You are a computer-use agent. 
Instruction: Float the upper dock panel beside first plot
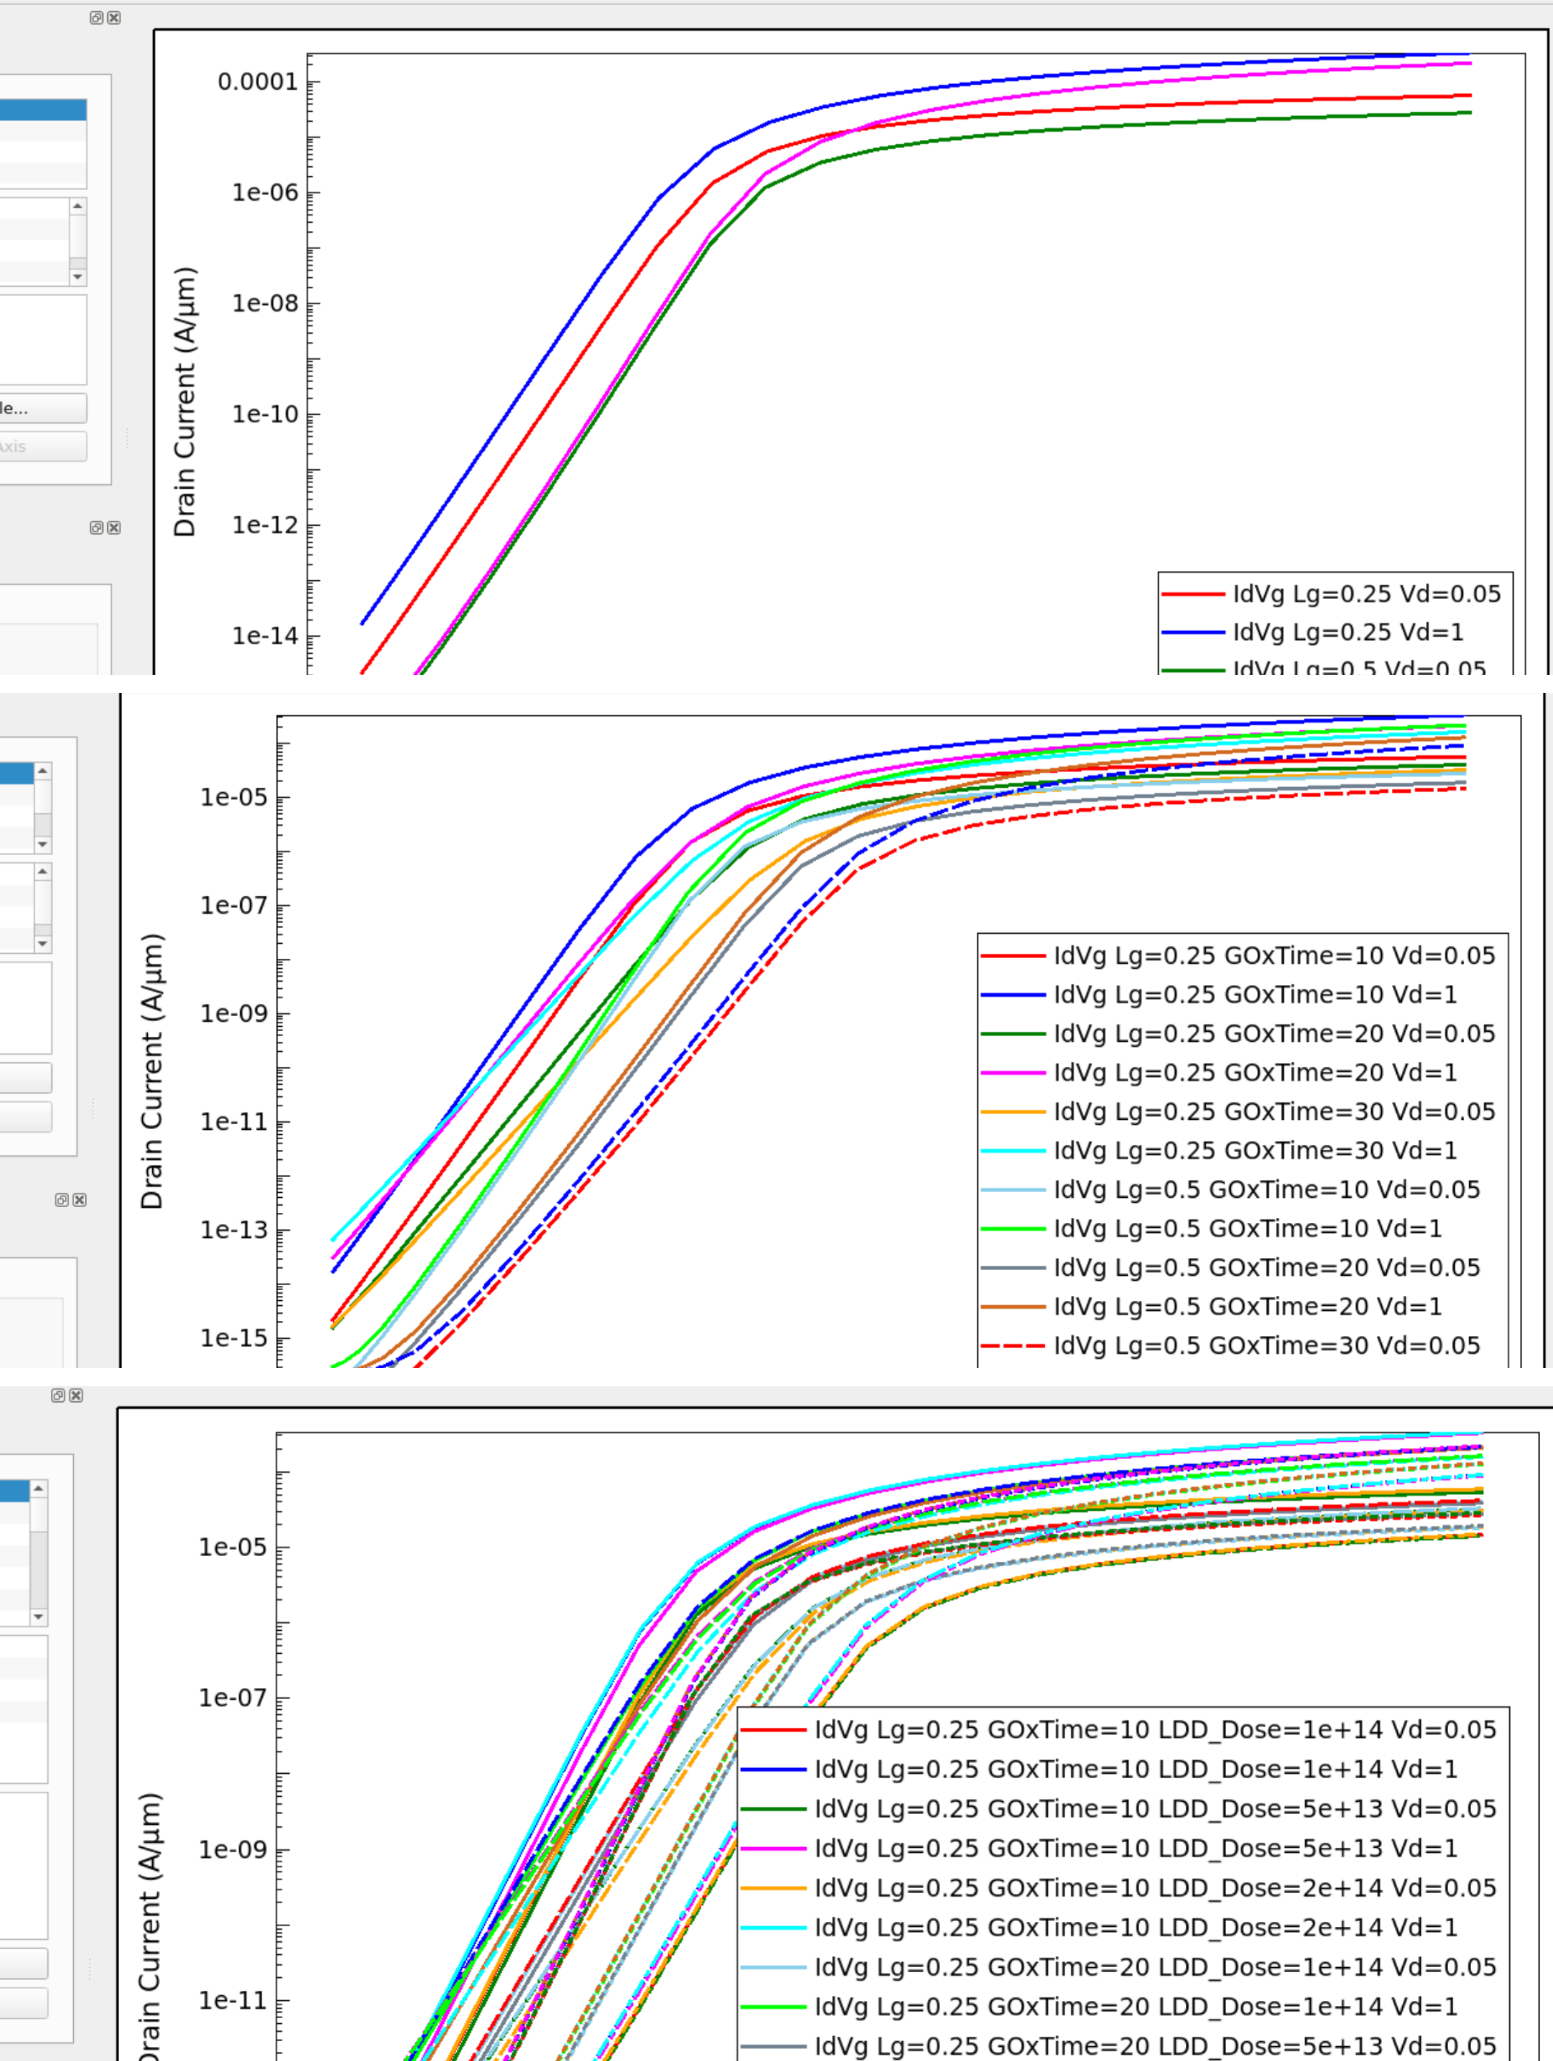coord(97,18)
